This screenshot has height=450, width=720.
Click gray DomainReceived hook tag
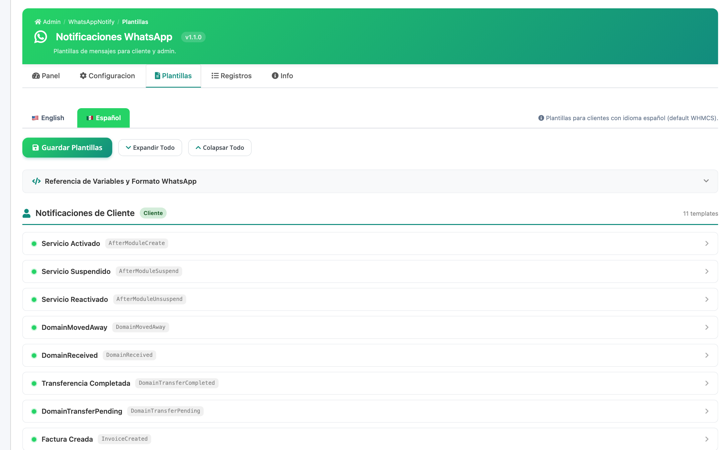click(129, 355)
